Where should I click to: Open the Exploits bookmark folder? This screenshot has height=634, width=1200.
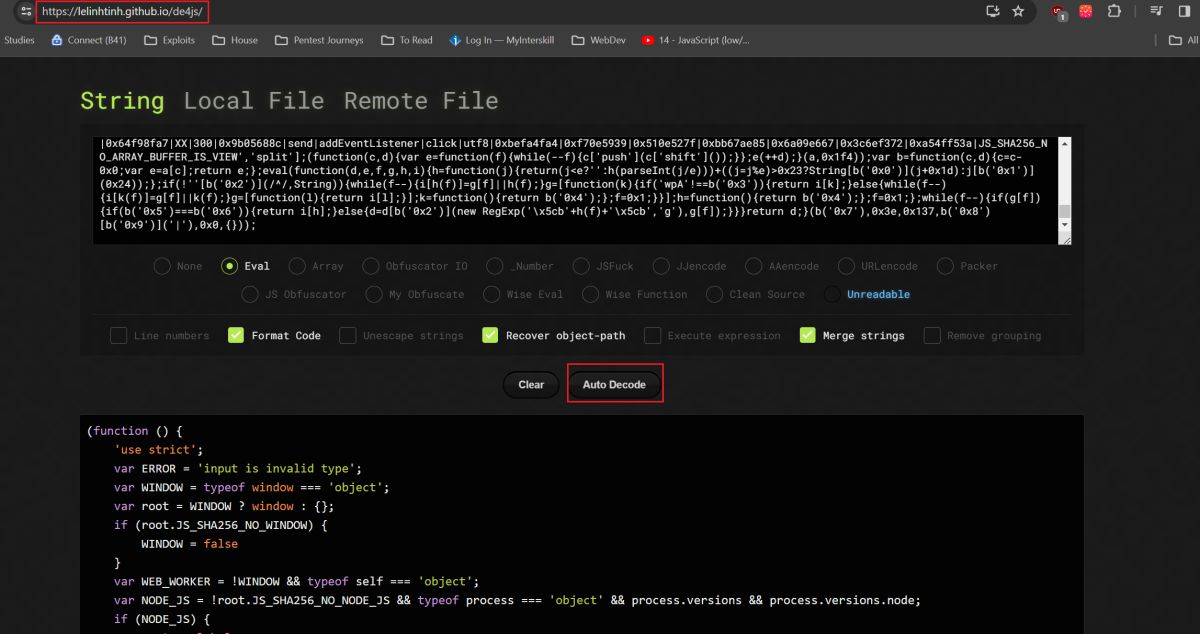tap(169, 40)
